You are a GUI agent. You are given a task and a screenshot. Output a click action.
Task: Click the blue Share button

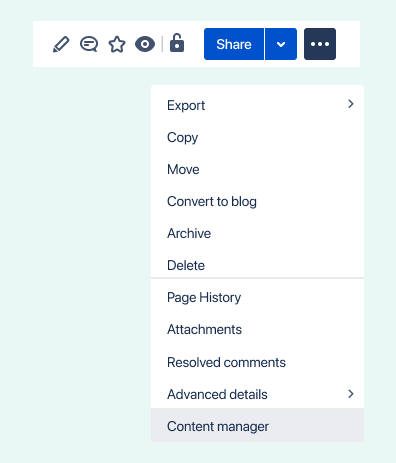(234, 44)
